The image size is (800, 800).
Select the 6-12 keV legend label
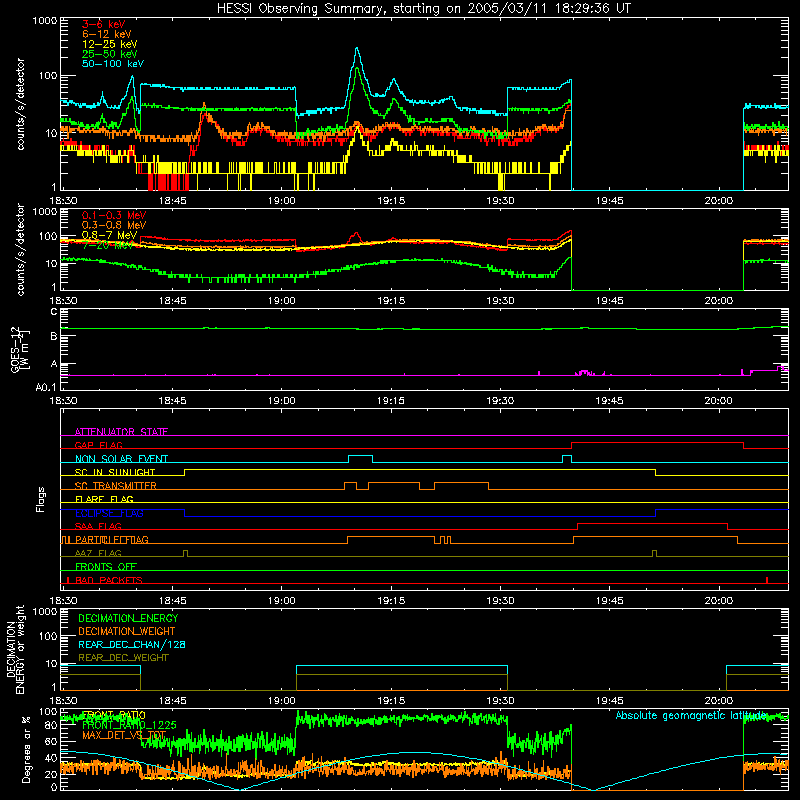tap(107, 34)
